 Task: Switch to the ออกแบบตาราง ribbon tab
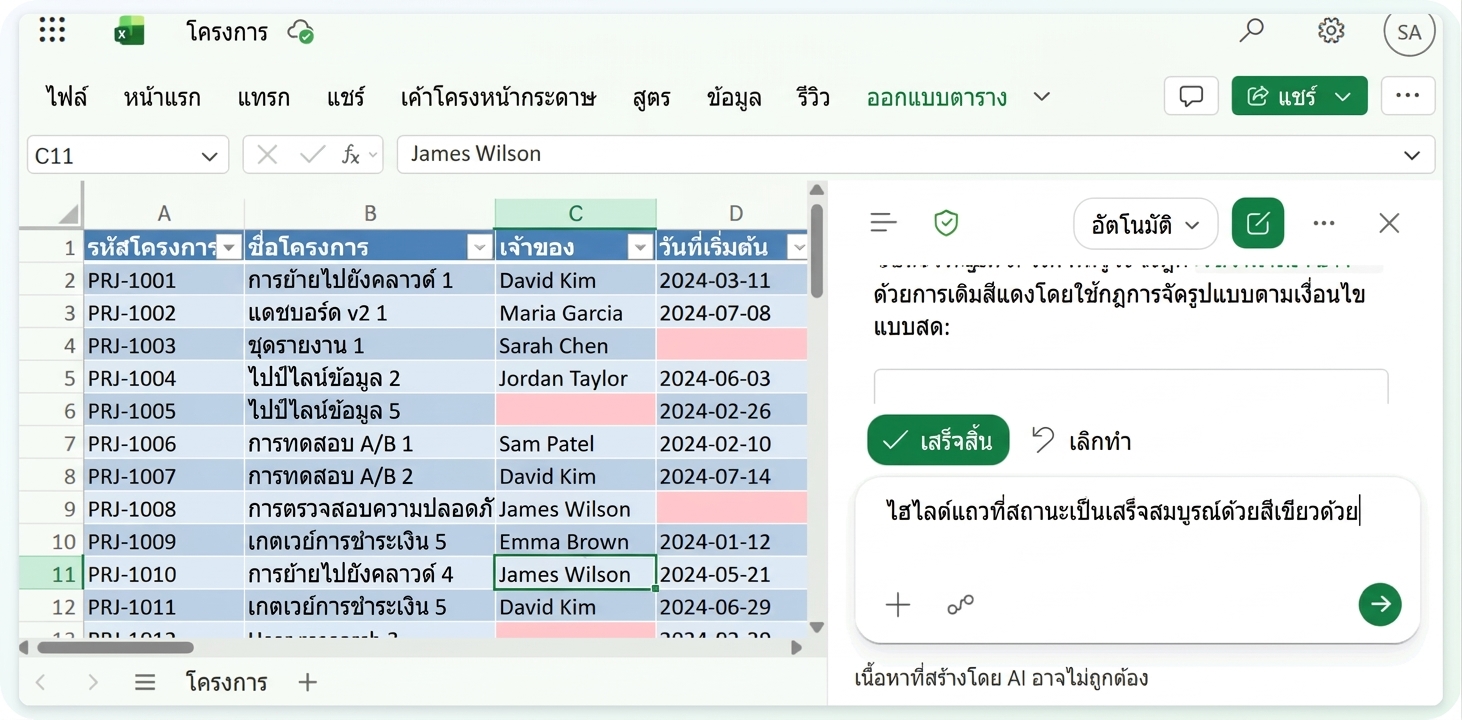pos(937,97)
